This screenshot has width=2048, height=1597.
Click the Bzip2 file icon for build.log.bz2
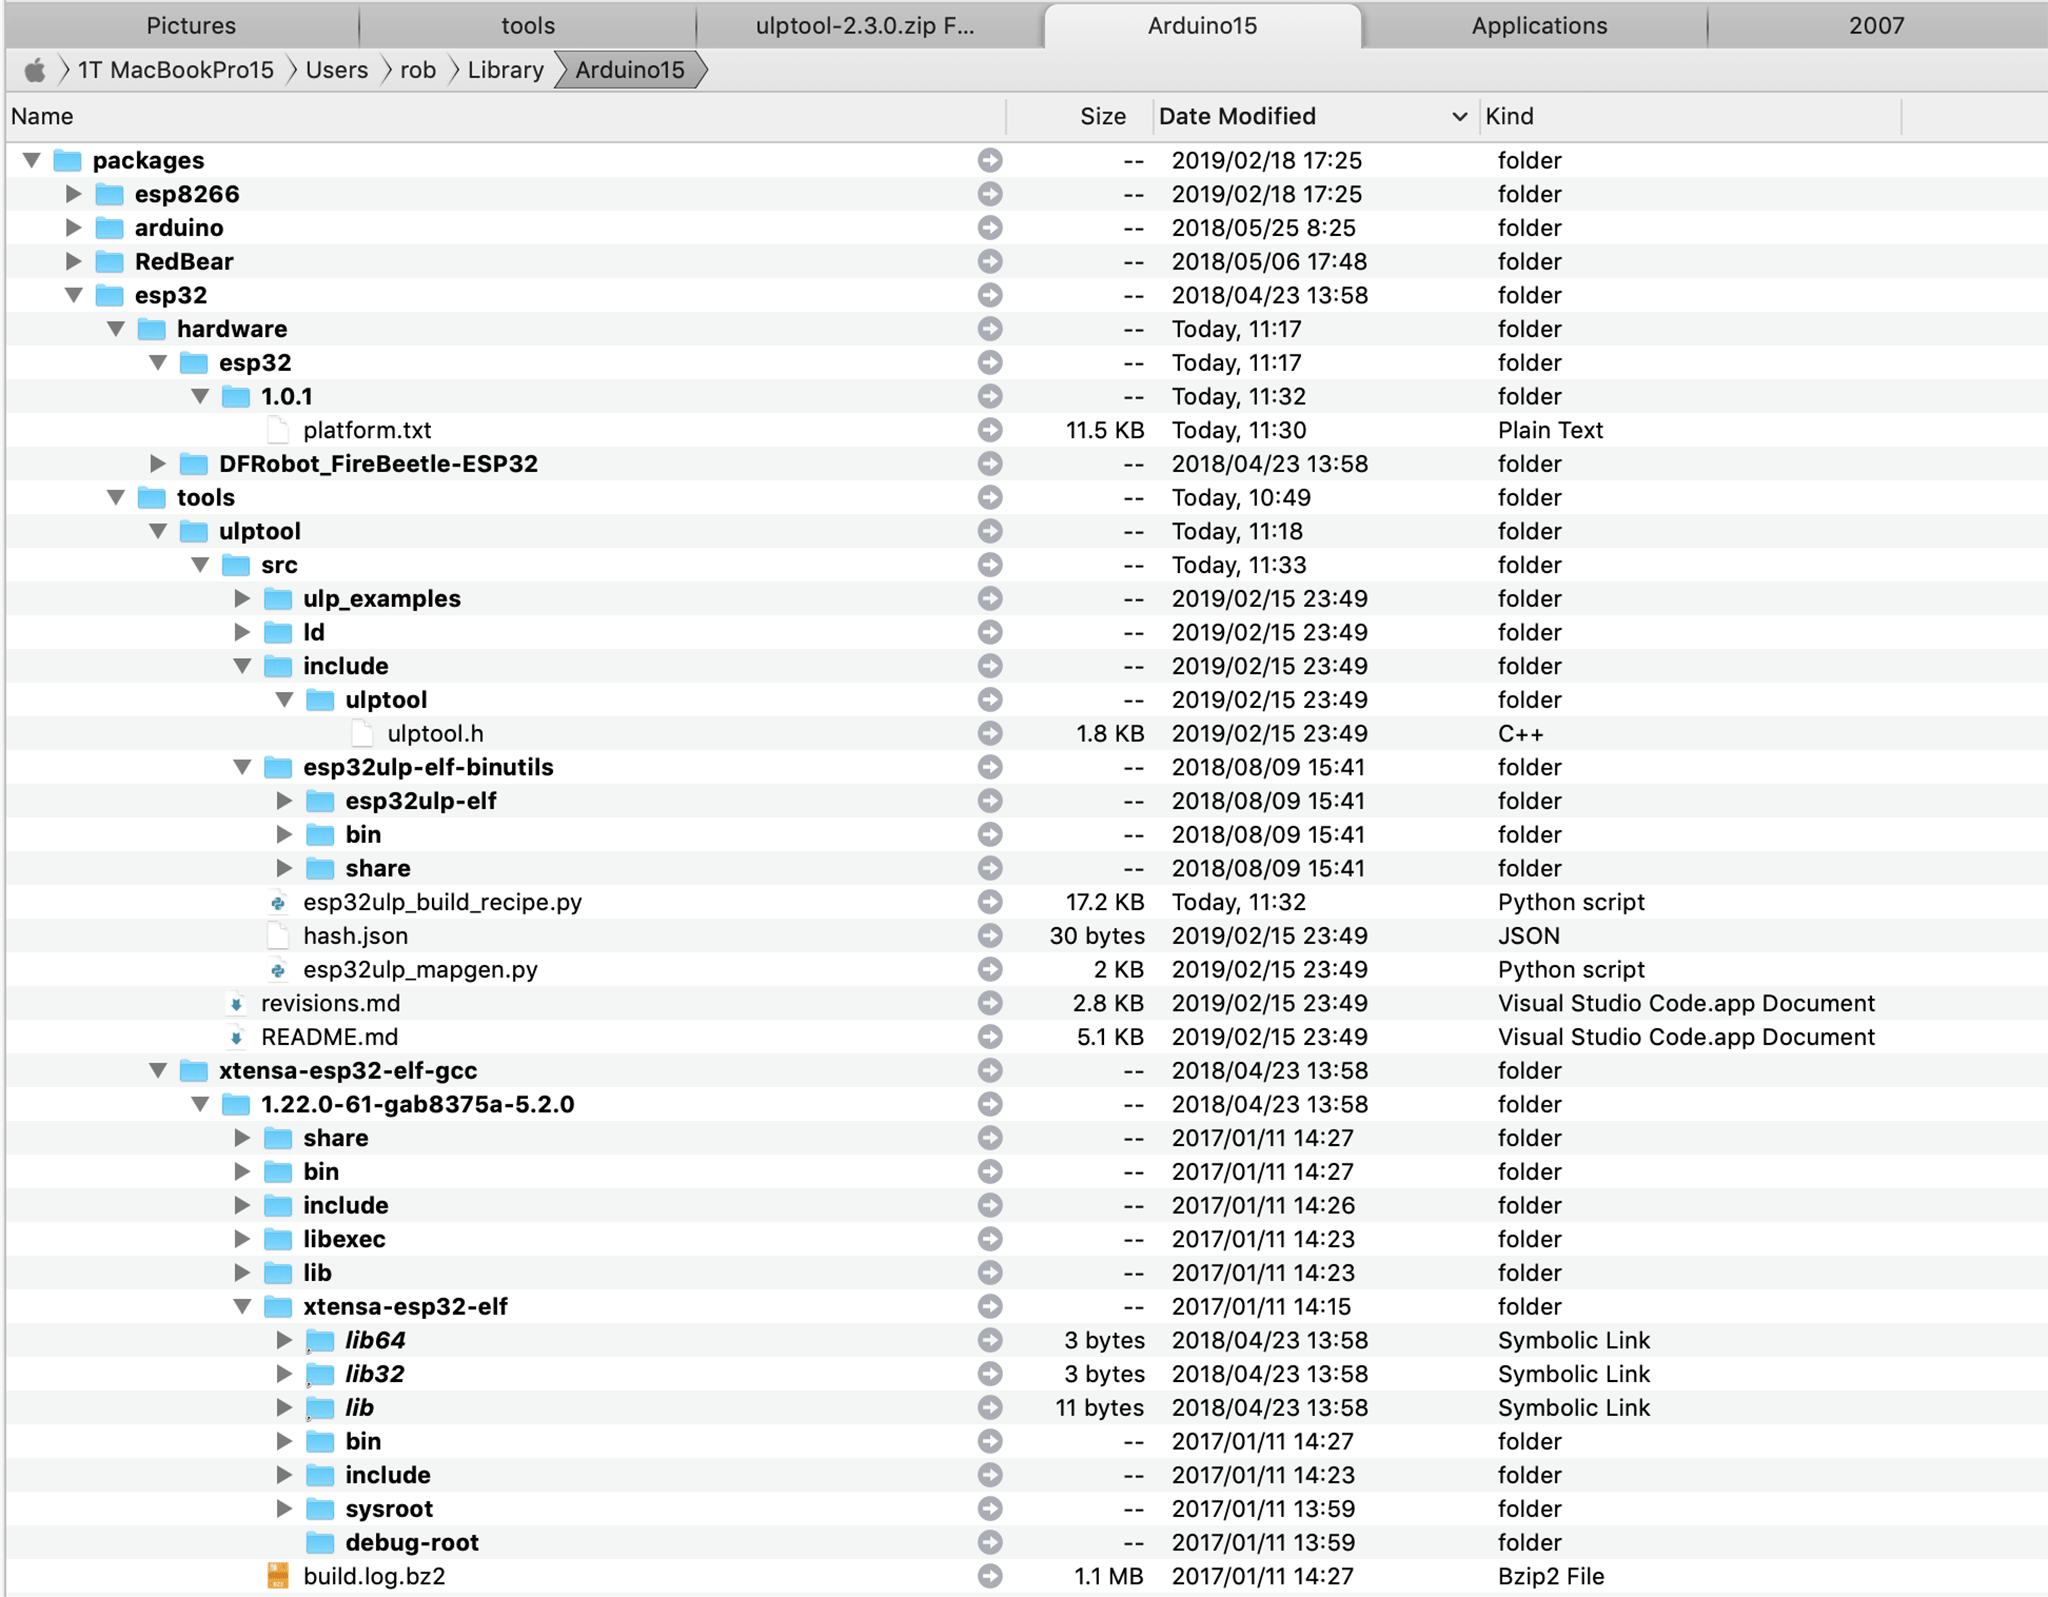click(x=278, y=1576)
